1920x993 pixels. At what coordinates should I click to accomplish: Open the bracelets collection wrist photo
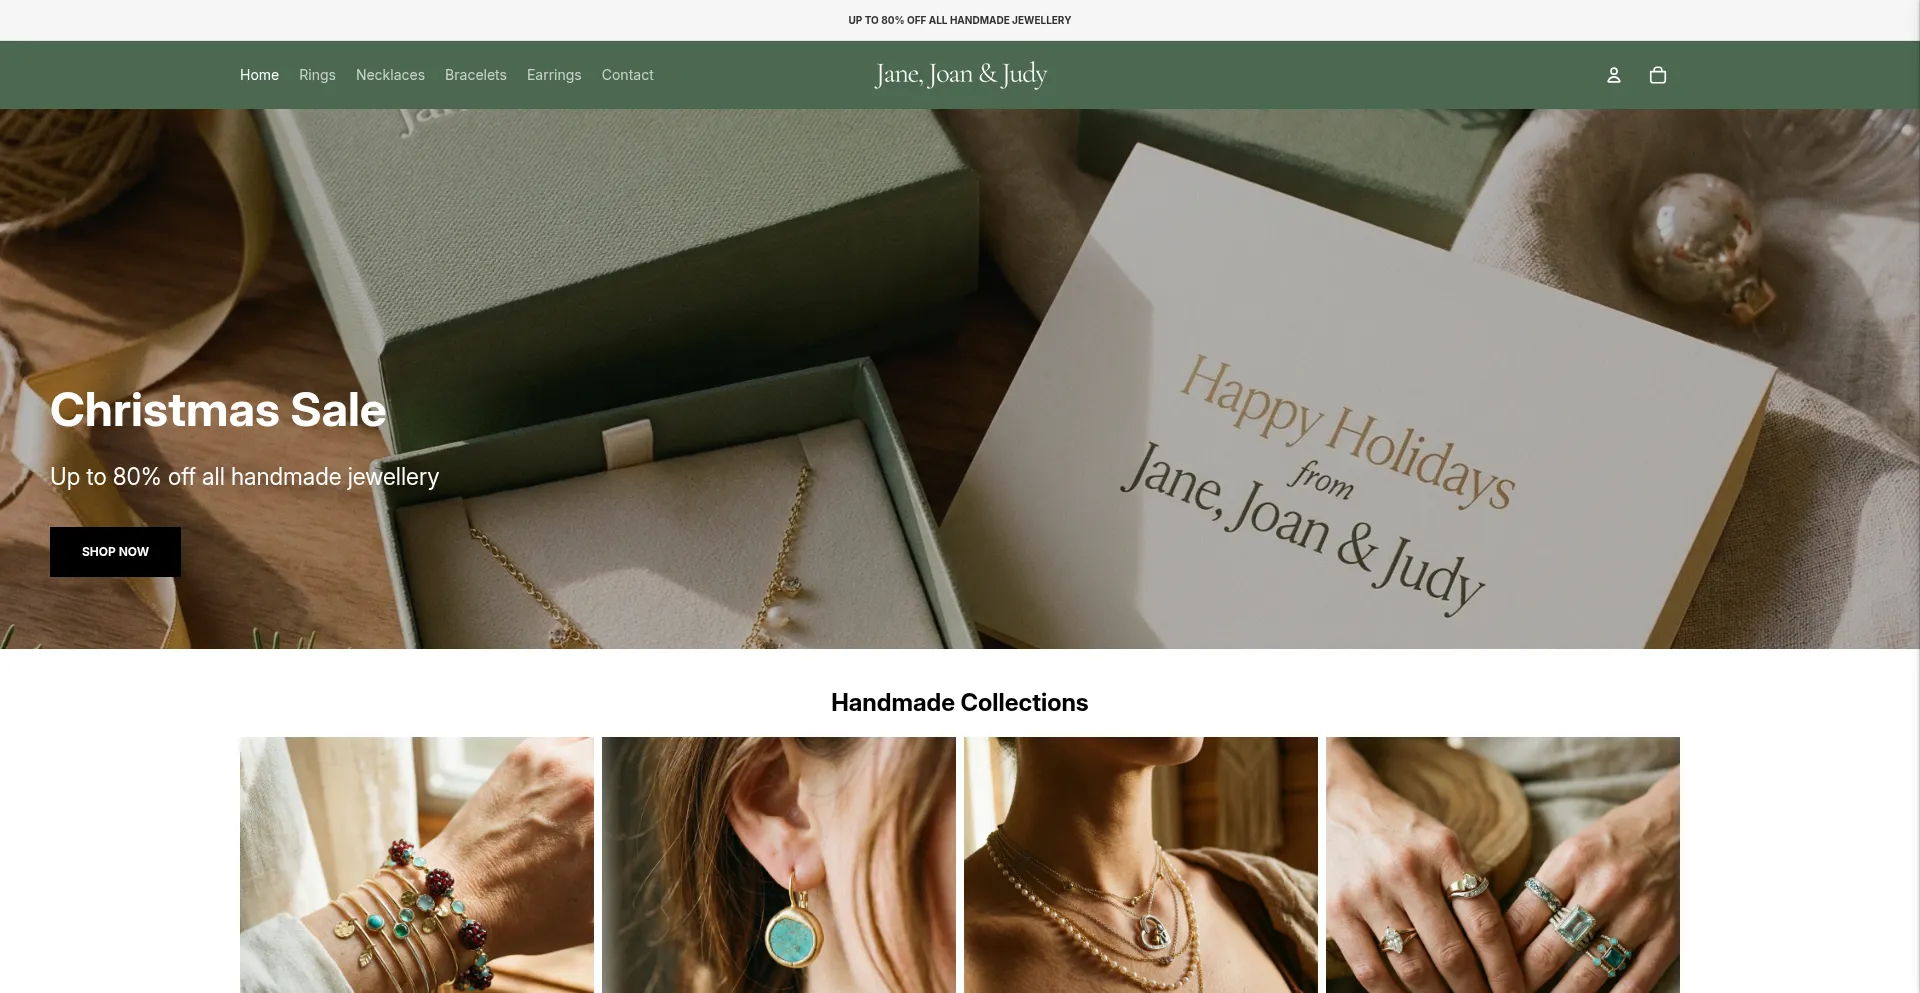(x=416, y=865)
